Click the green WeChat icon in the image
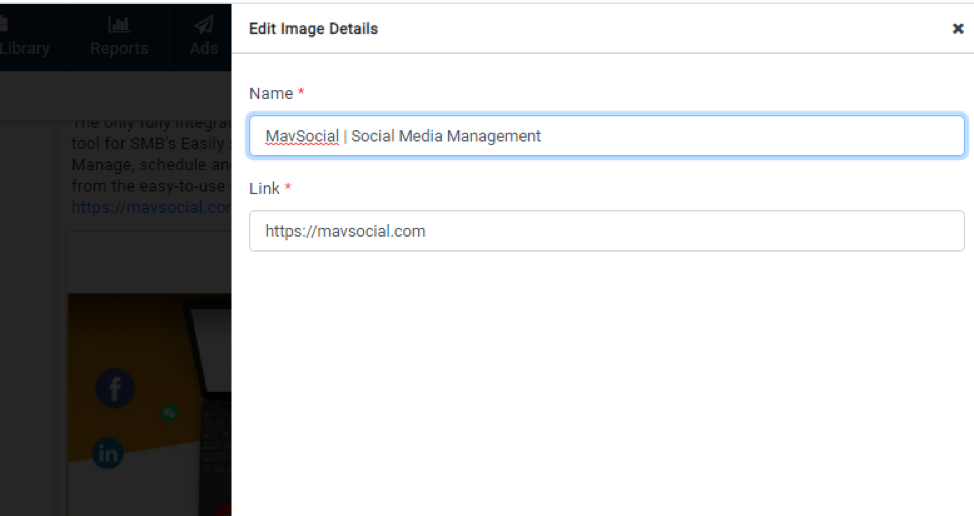The width and height of the screenshot is (974, 516). point(171,411)
